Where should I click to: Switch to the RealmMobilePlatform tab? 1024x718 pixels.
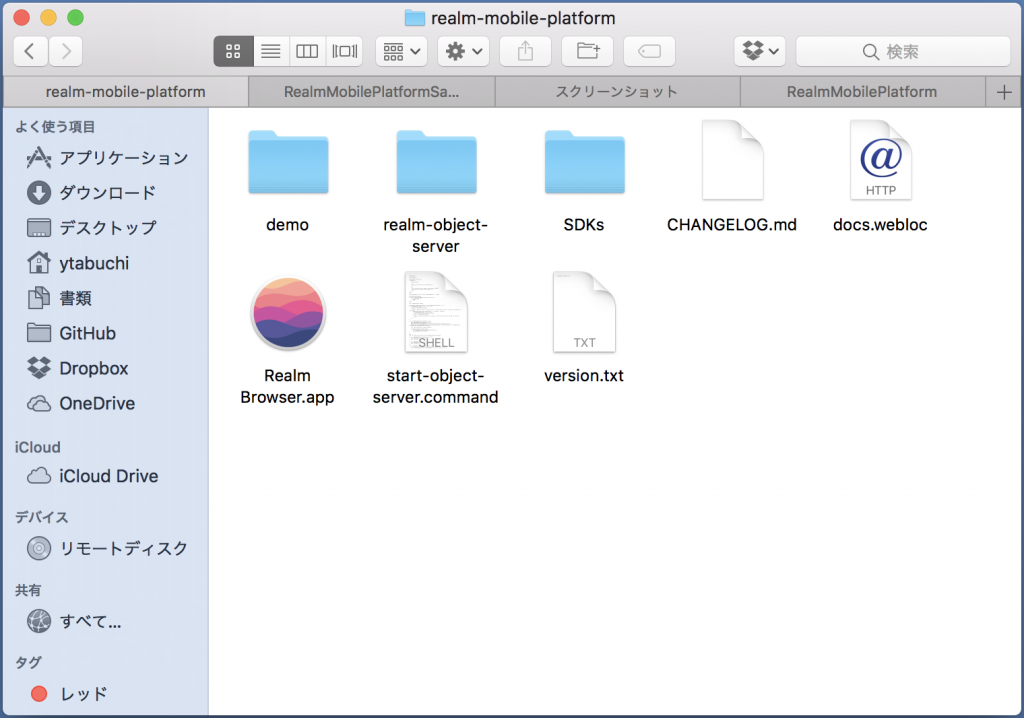[x=862, y=92]
